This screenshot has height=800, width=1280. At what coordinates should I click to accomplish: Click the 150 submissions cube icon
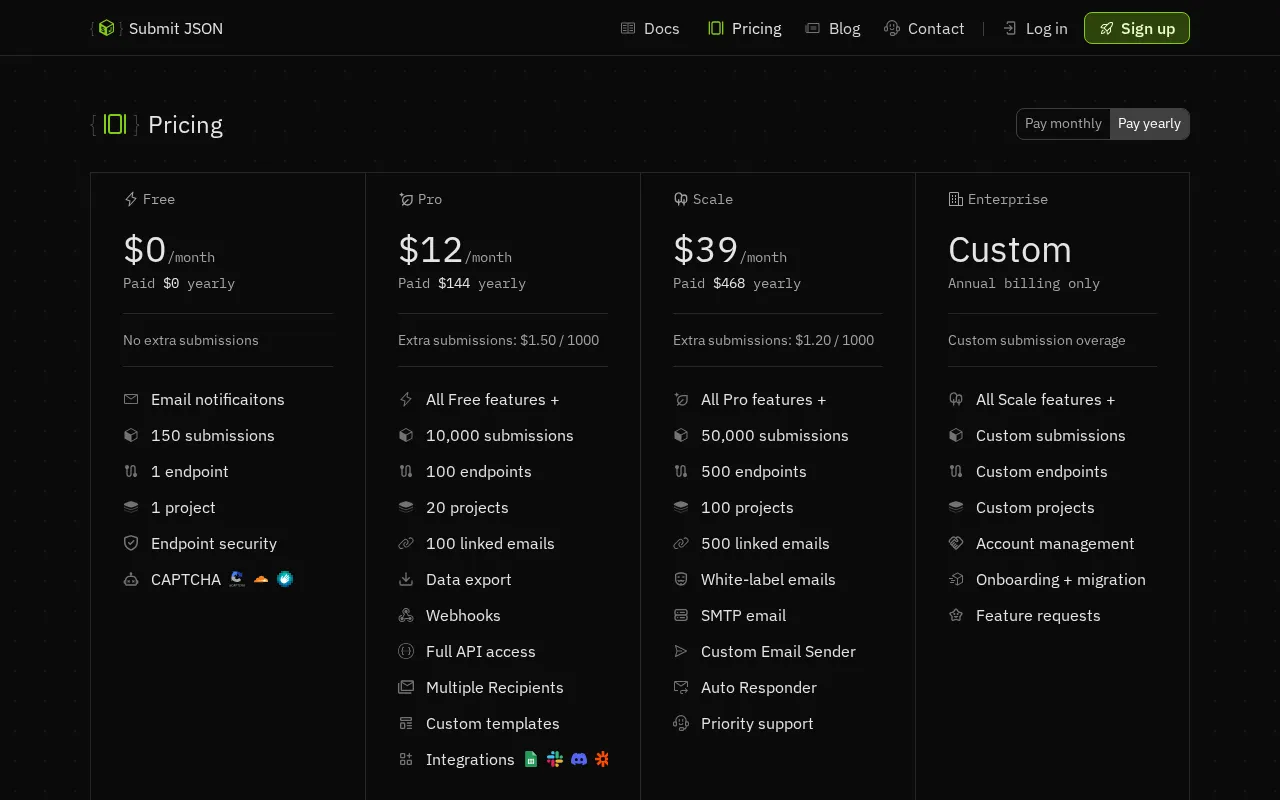coord(131,435)
